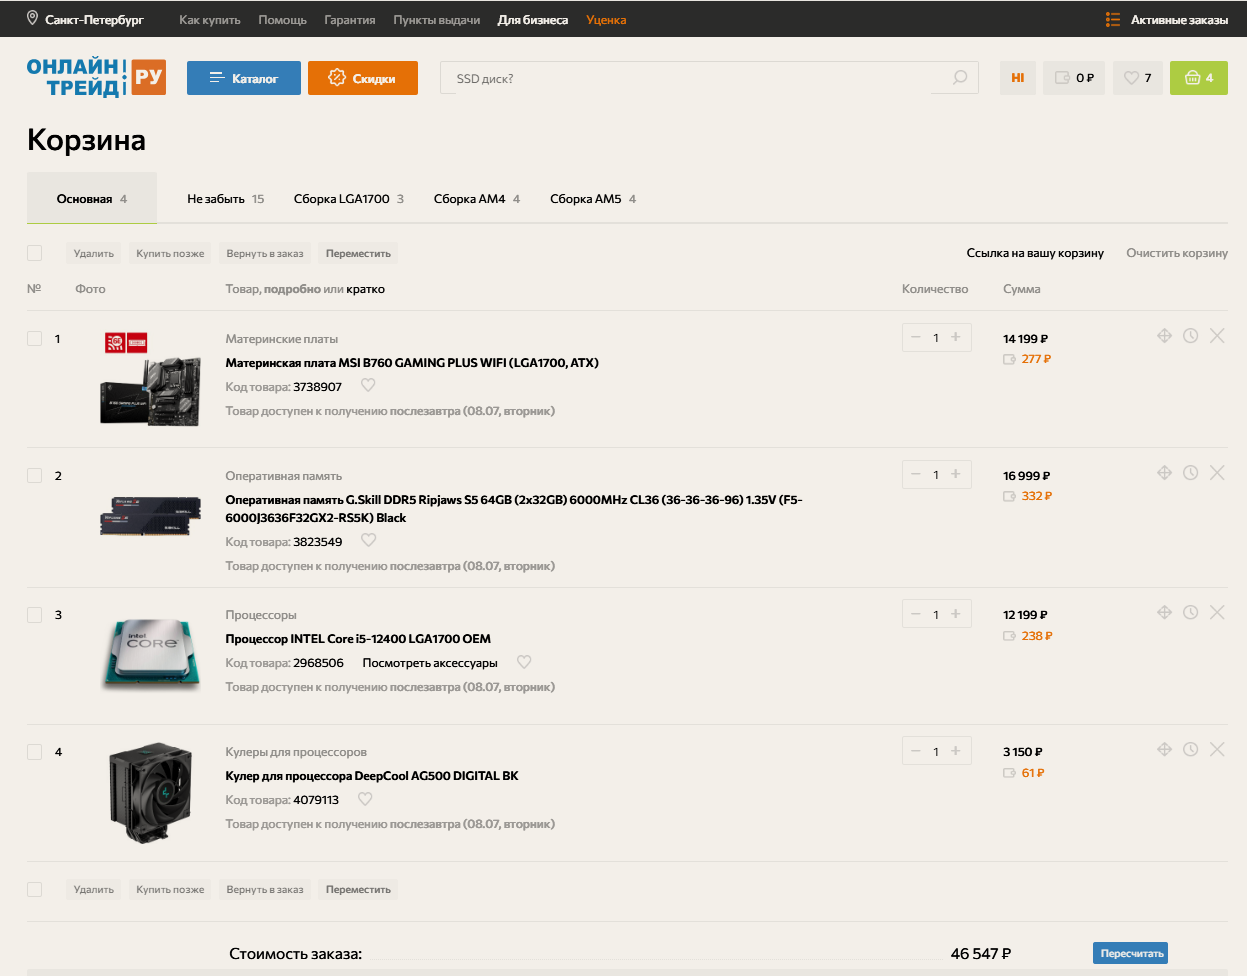Image resolution: width=1247 pixels, height=976 pixels.
Task: Click the top Удалить button
Action: (x=94, y=253)
